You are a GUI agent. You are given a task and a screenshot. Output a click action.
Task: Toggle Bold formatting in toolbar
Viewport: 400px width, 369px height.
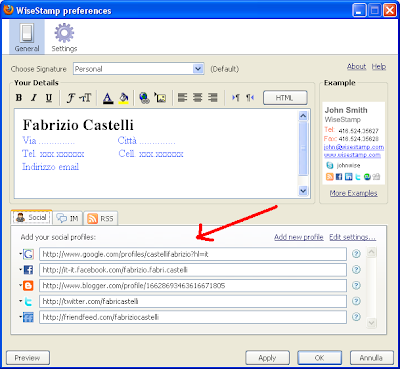[x=19, y=98]
